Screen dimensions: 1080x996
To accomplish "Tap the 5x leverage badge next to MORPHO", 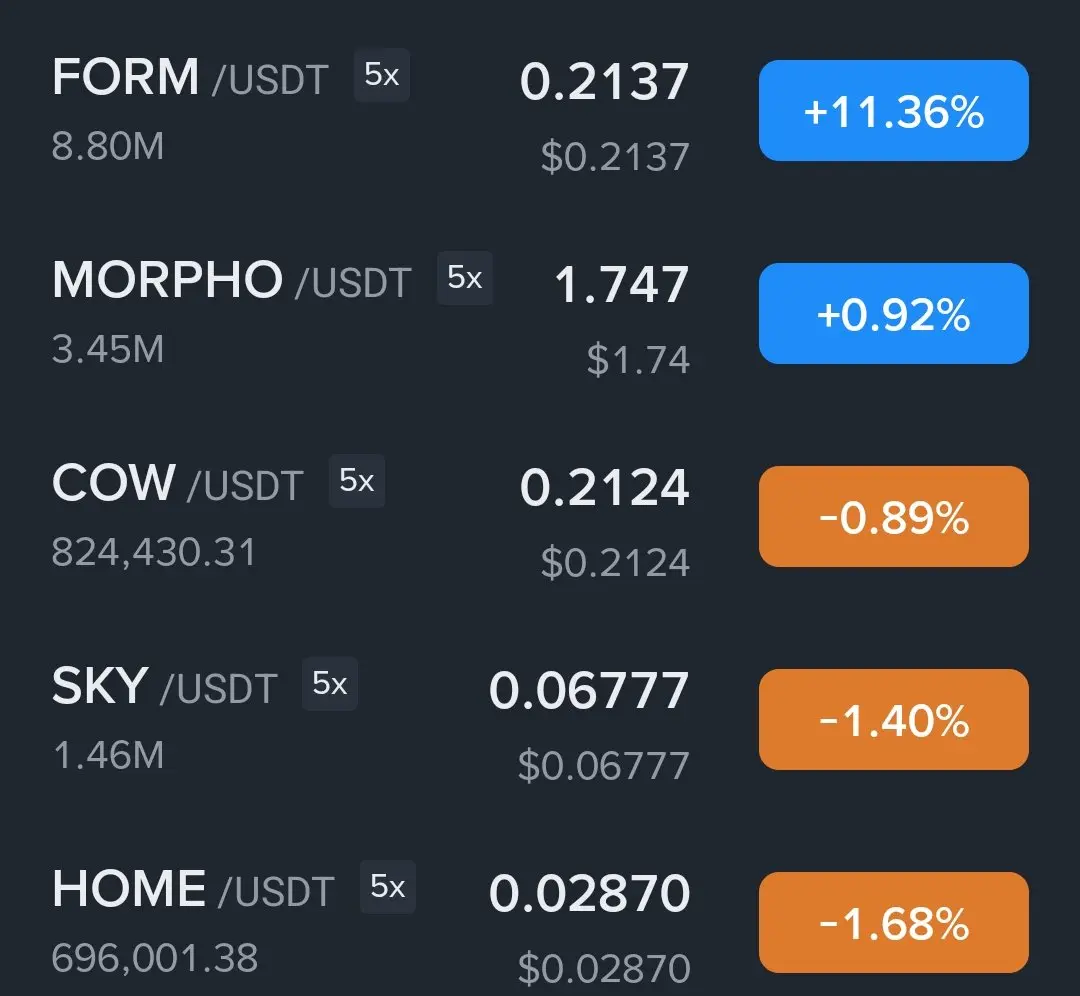I will pyautogui.click(x=465, y=278).
